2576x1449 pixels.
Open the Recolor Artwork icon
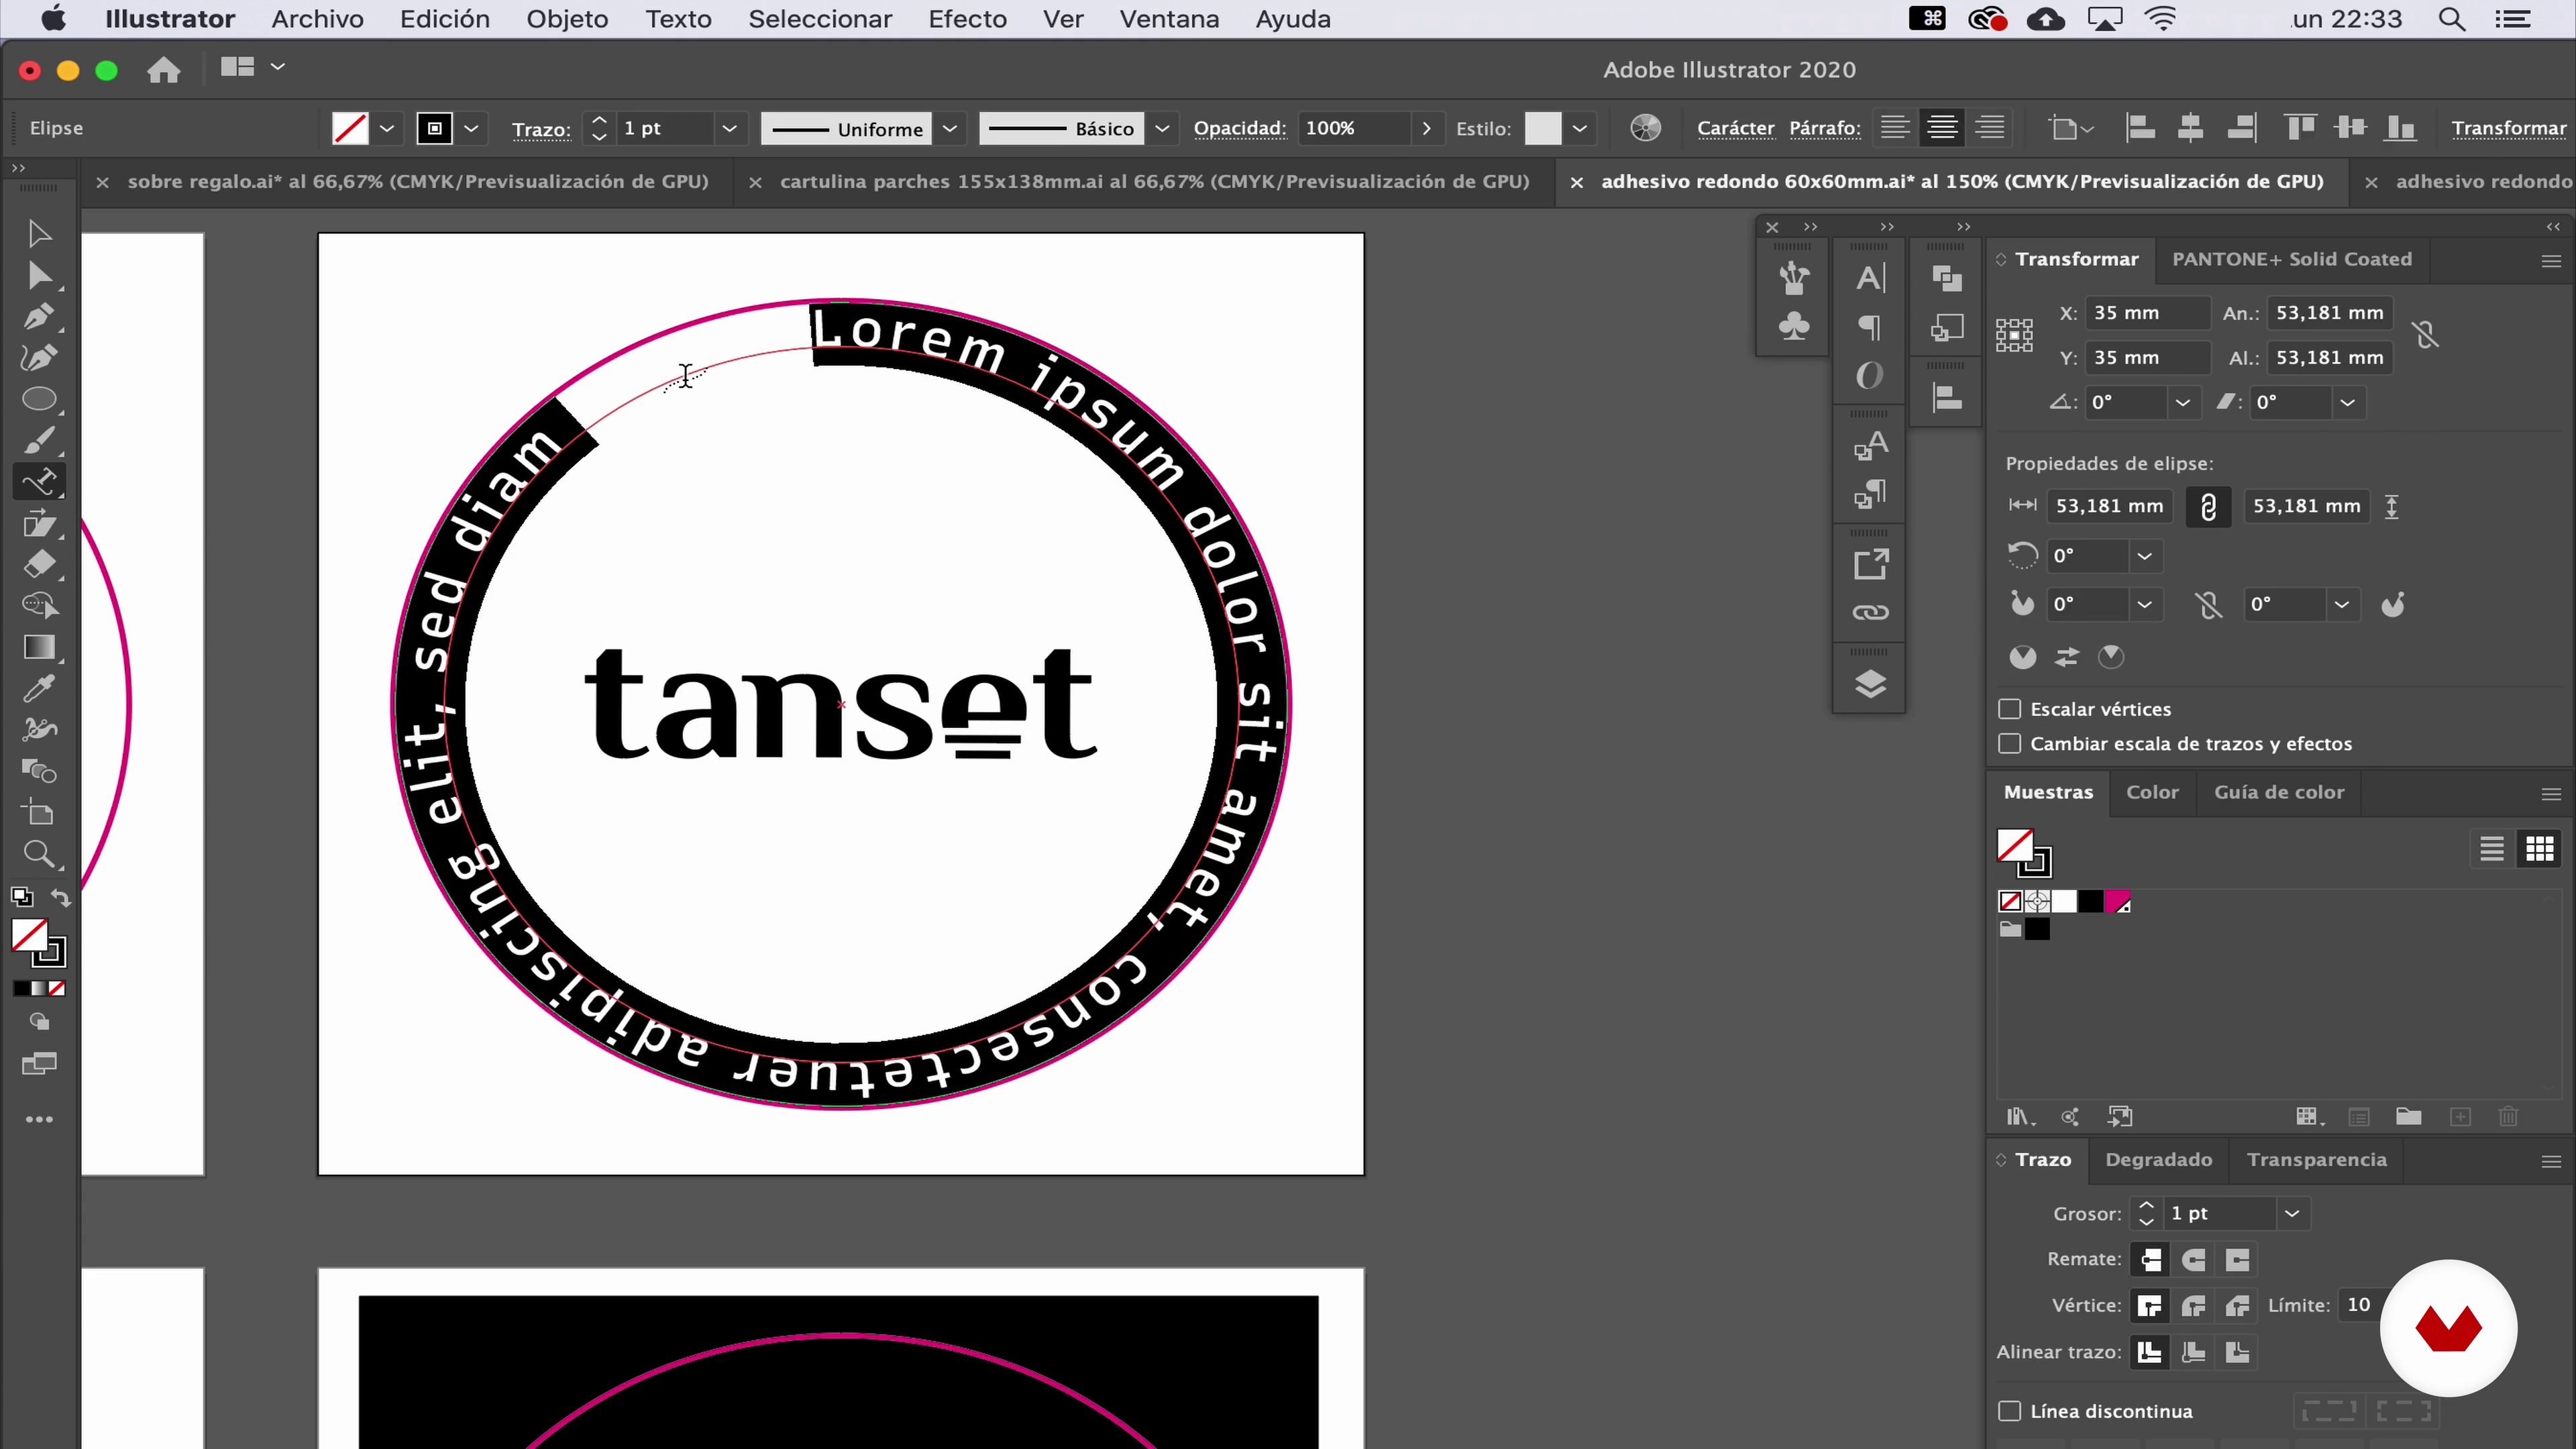[x=1645, y=128]
